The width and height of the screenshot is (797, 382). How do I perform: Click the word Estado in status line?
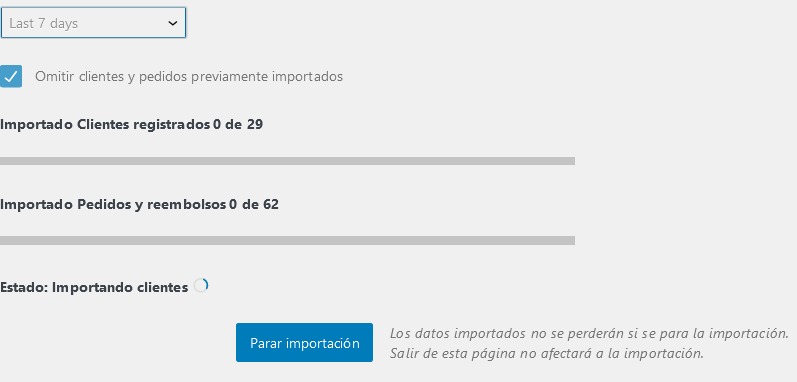[22, 288]
